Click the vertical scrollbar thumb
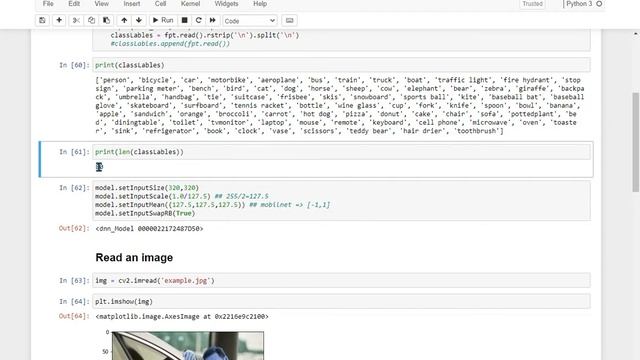640x360 pixels. pos(636,142)
